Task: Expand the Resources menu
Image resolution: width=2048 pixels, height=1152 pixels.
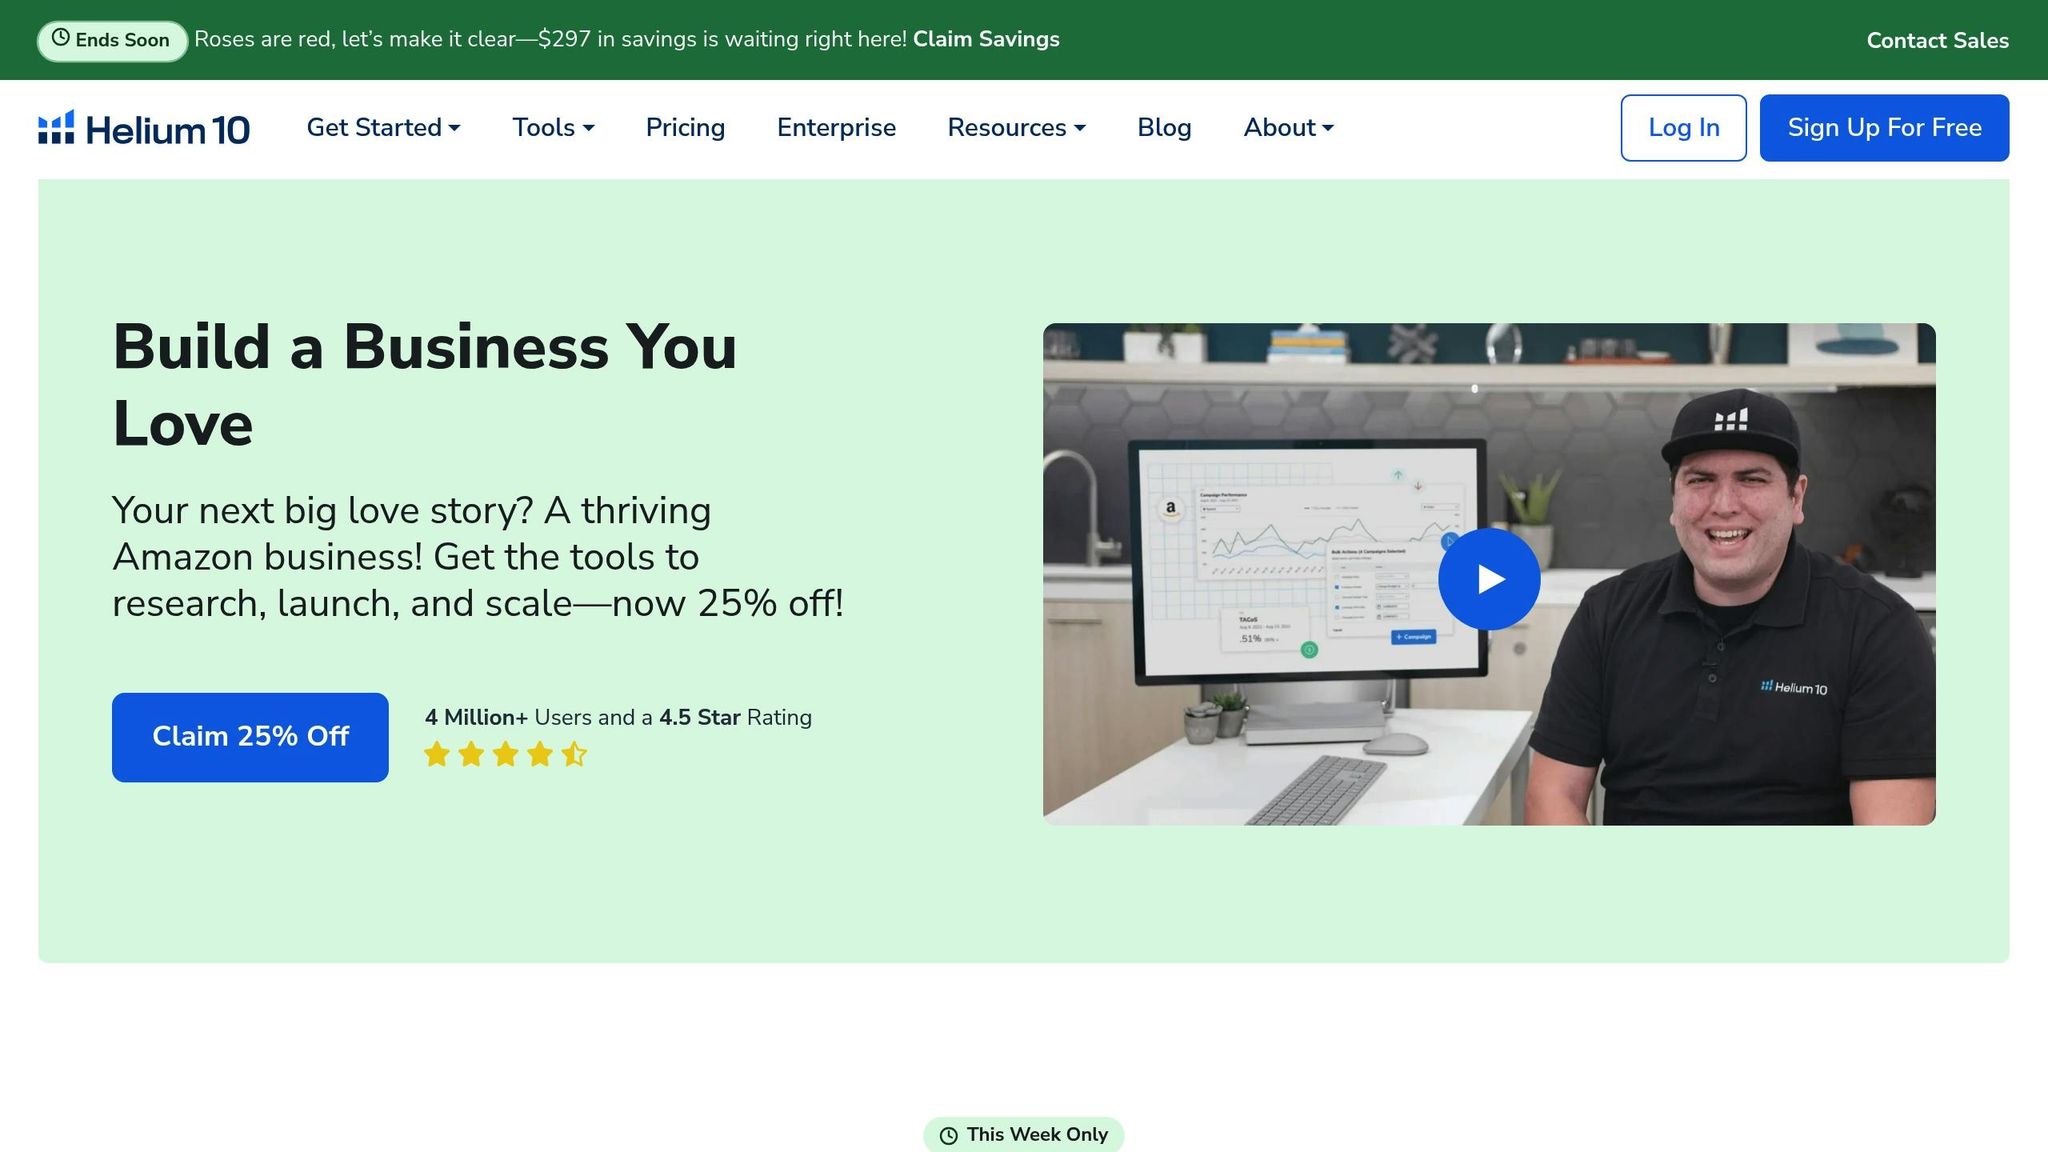Action: point(1016,128)
